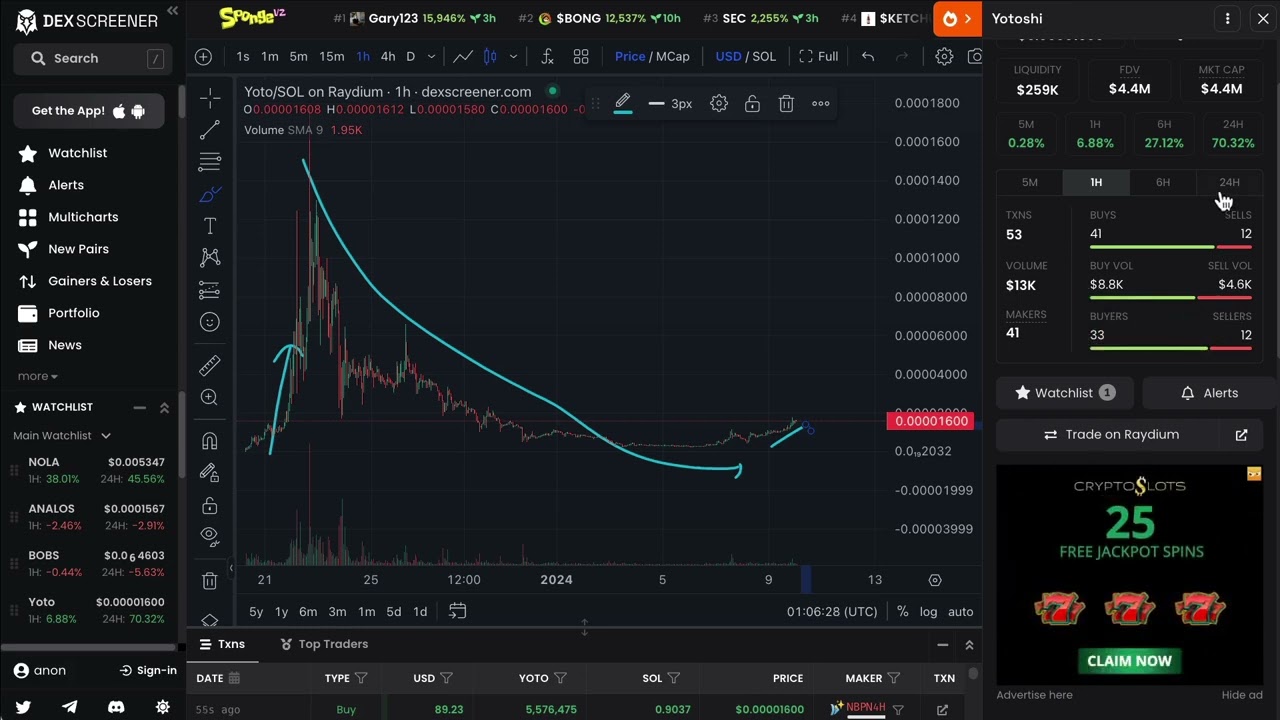Toggle magnet mode for drawings
The height and width of the screenshot is (720, 1280).
point(210,440)
